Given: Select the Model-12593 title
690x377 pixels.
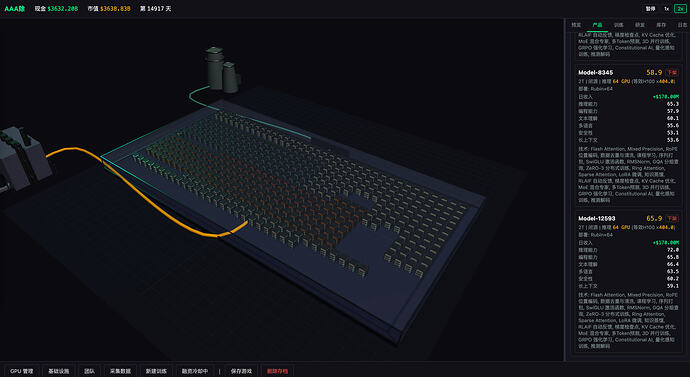Looking at the screenshot, I should coord(597,219).
